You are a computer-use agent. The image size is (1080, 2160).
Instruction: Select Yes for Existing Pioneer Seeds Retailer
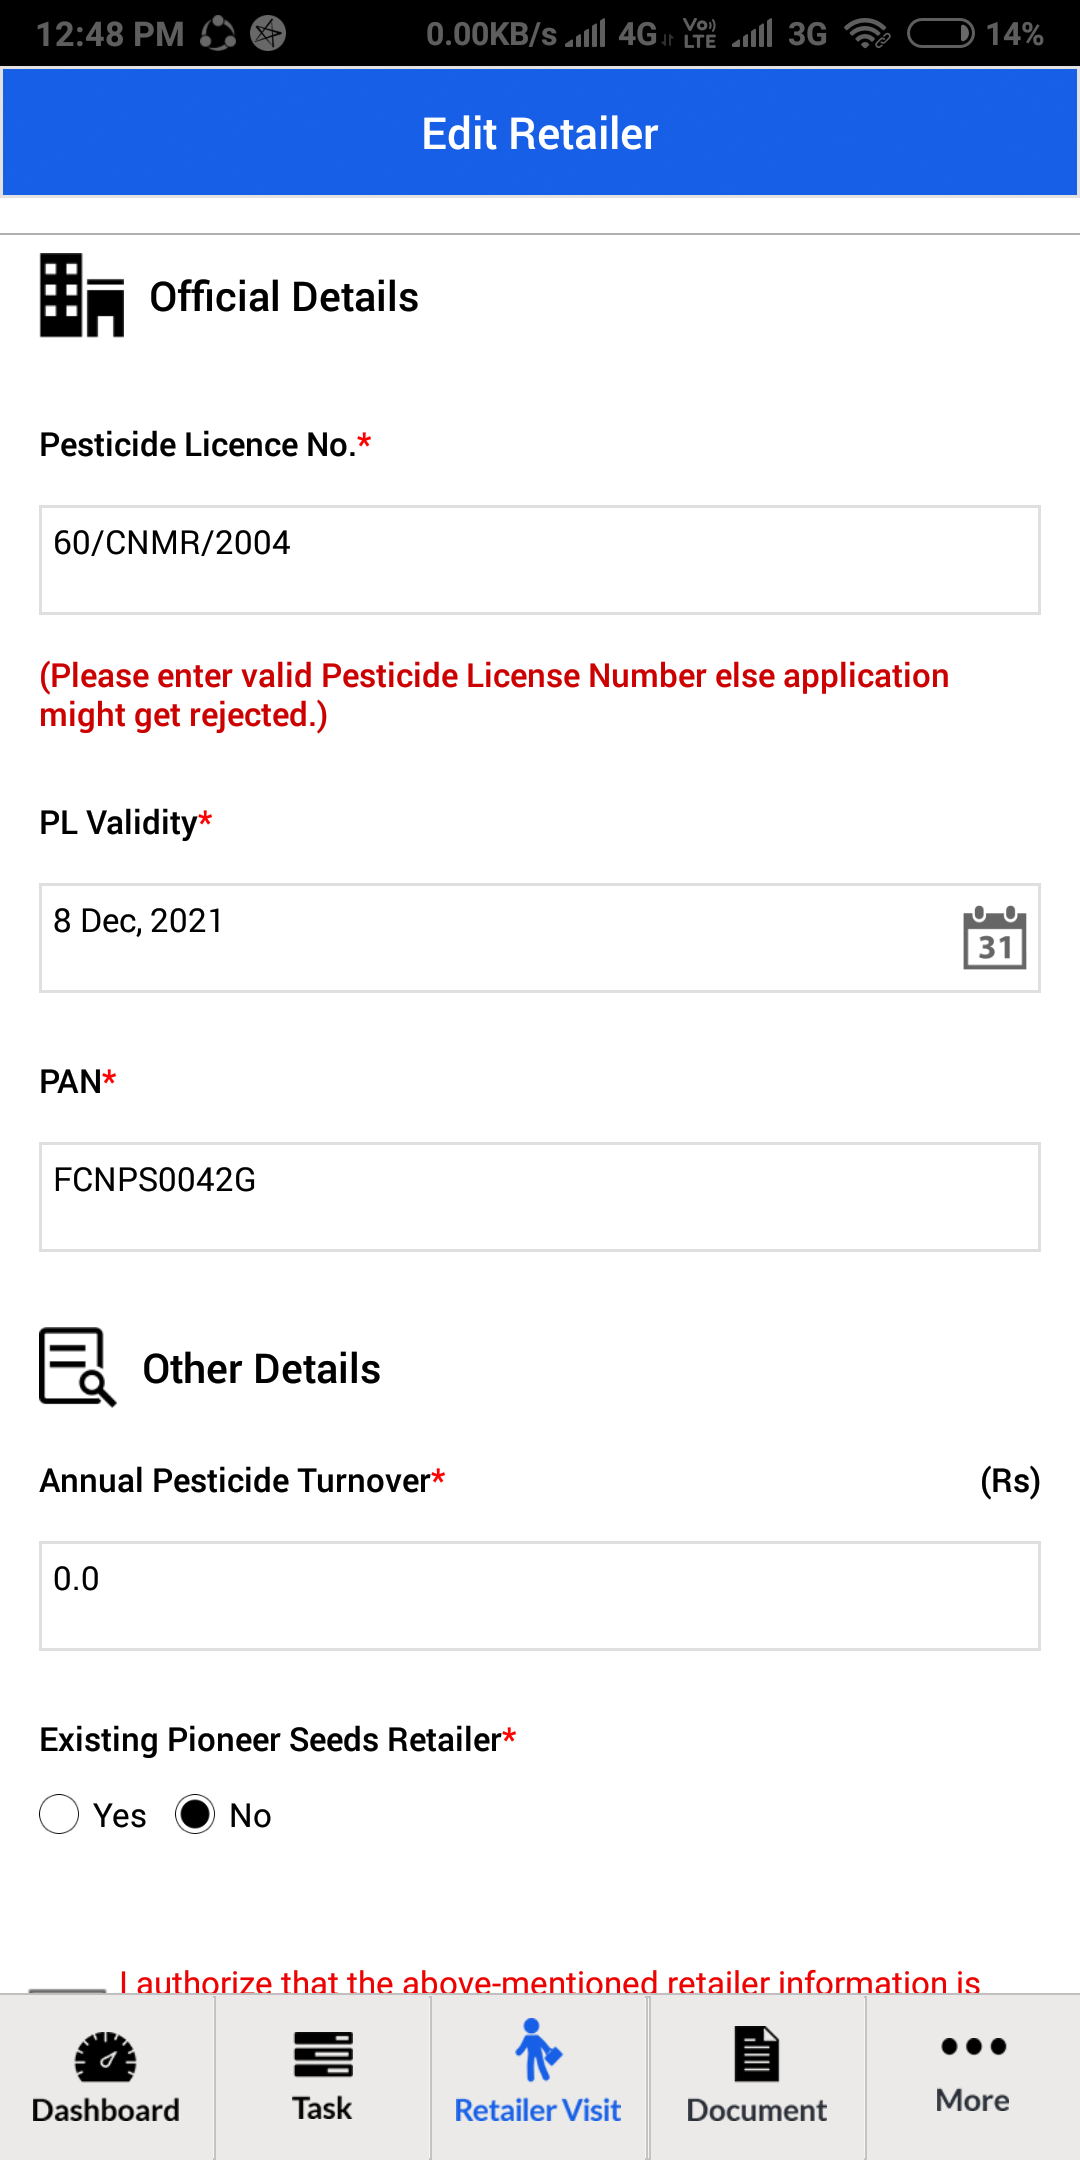59,1814
